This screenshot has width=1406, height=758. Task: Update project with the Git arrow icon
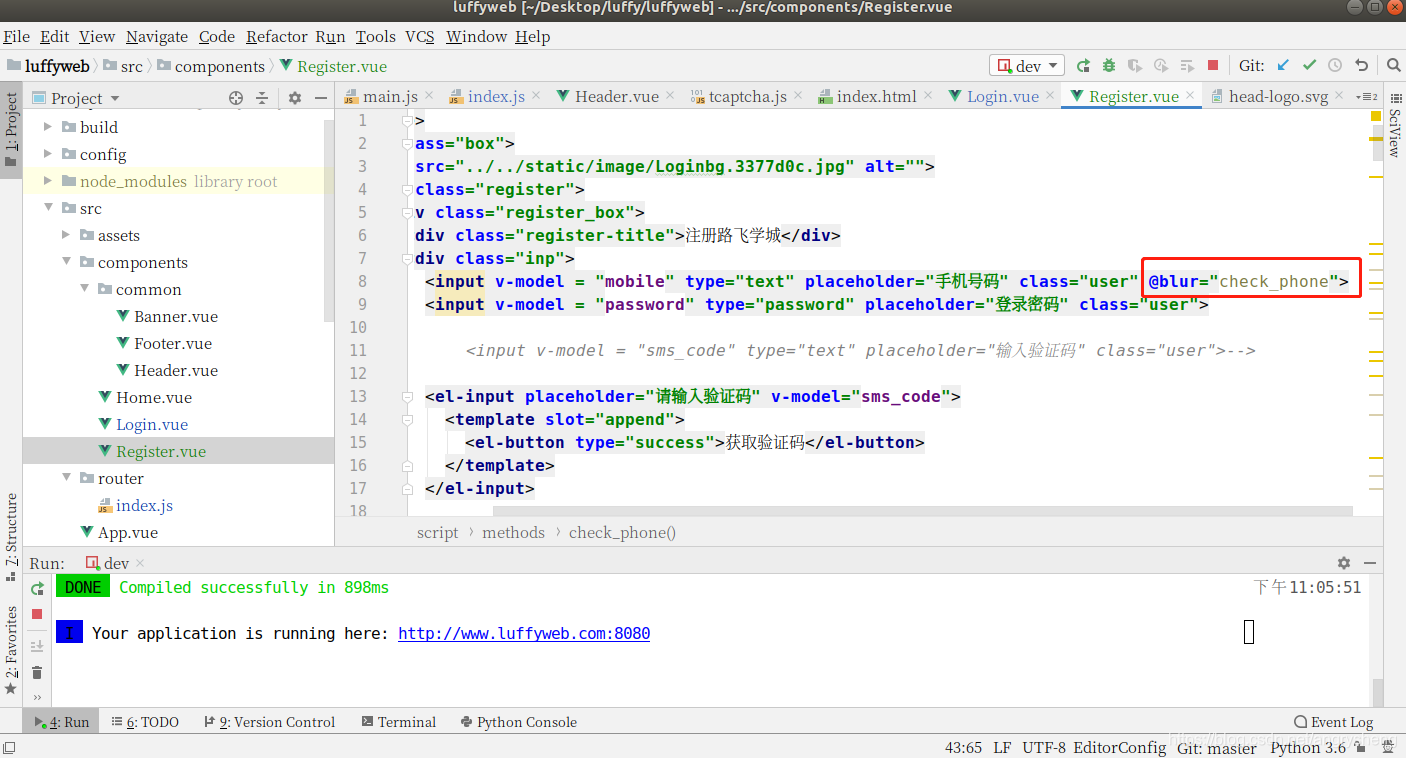[1284, 66]
